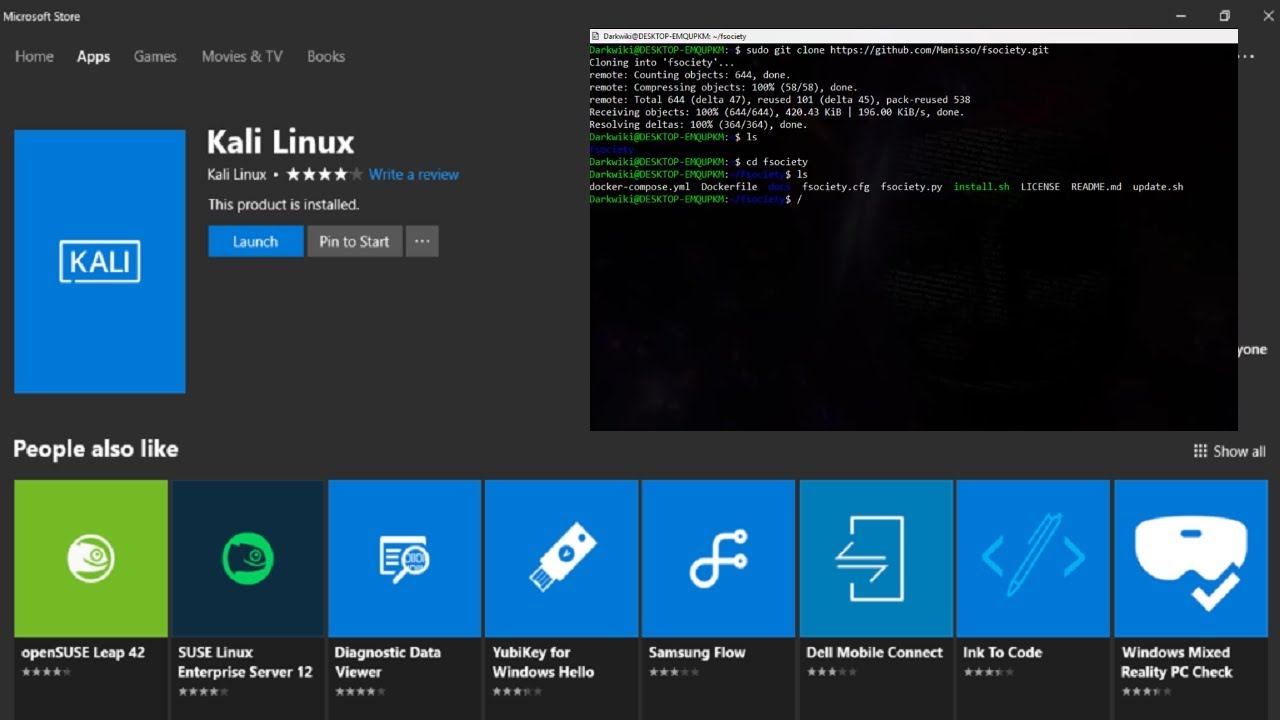Click the Samsung Flow title text

click(x=697, y=652)
